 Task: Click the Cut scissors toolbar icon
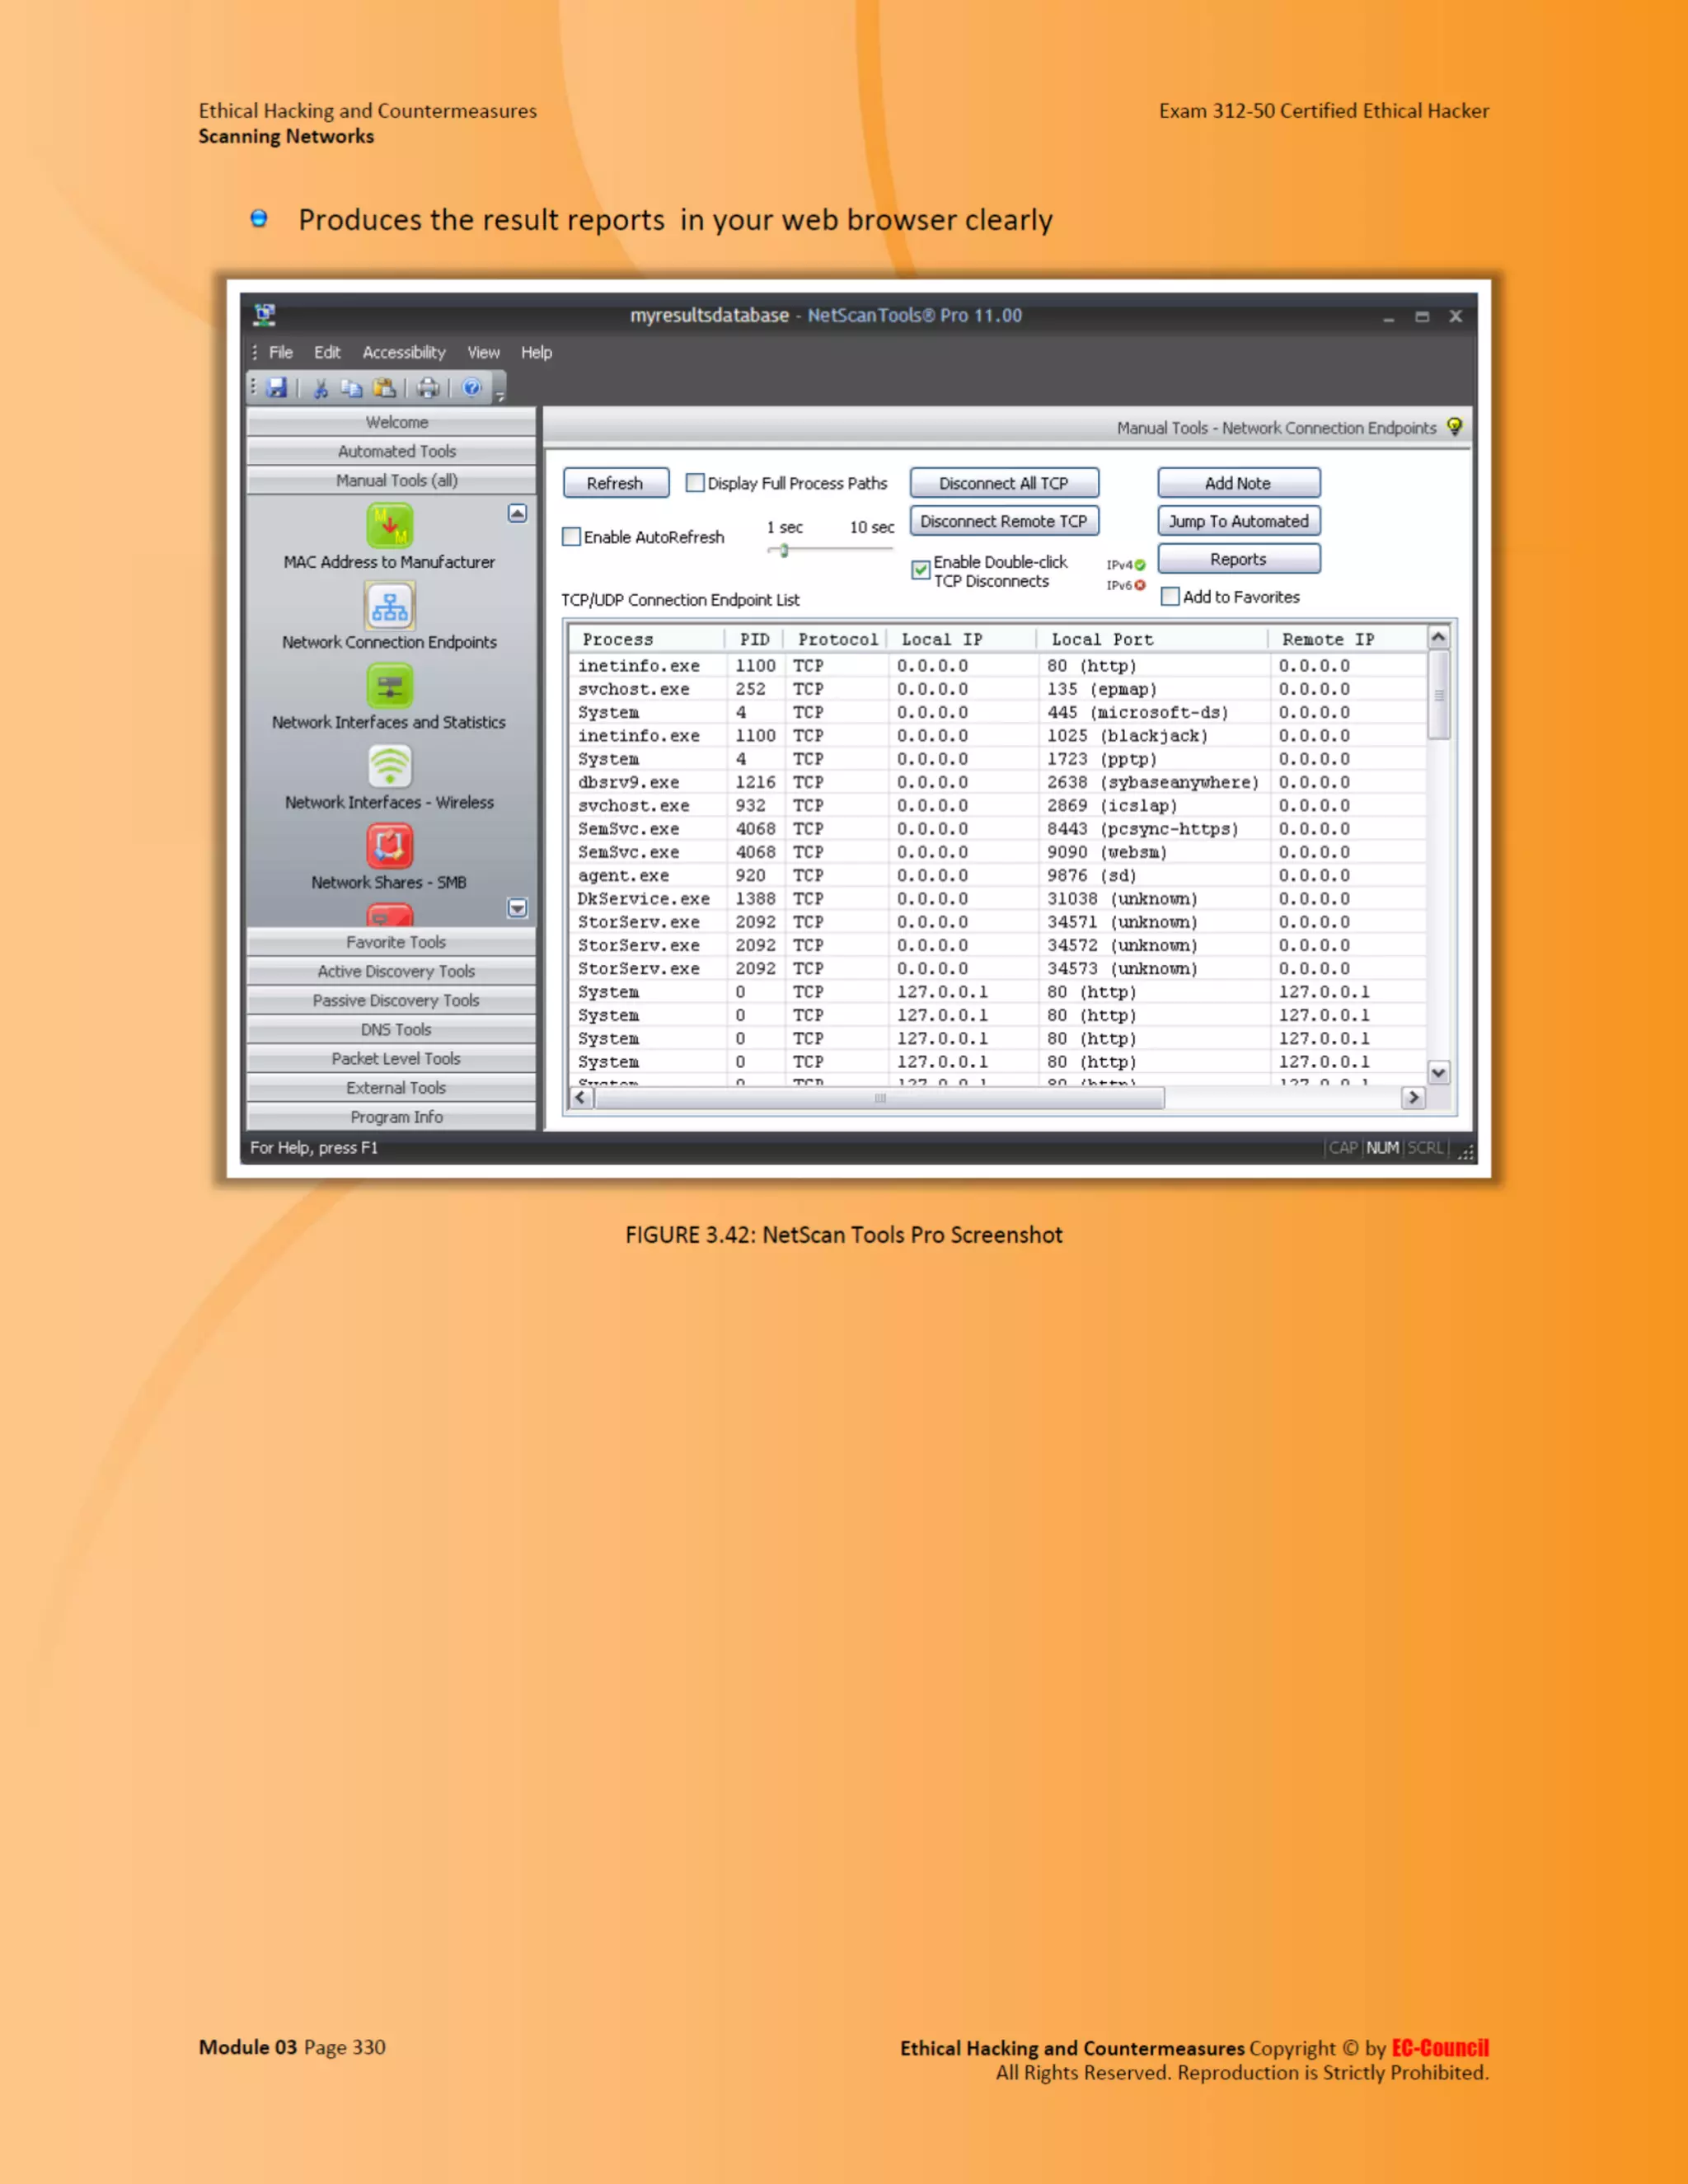point(321,388)
